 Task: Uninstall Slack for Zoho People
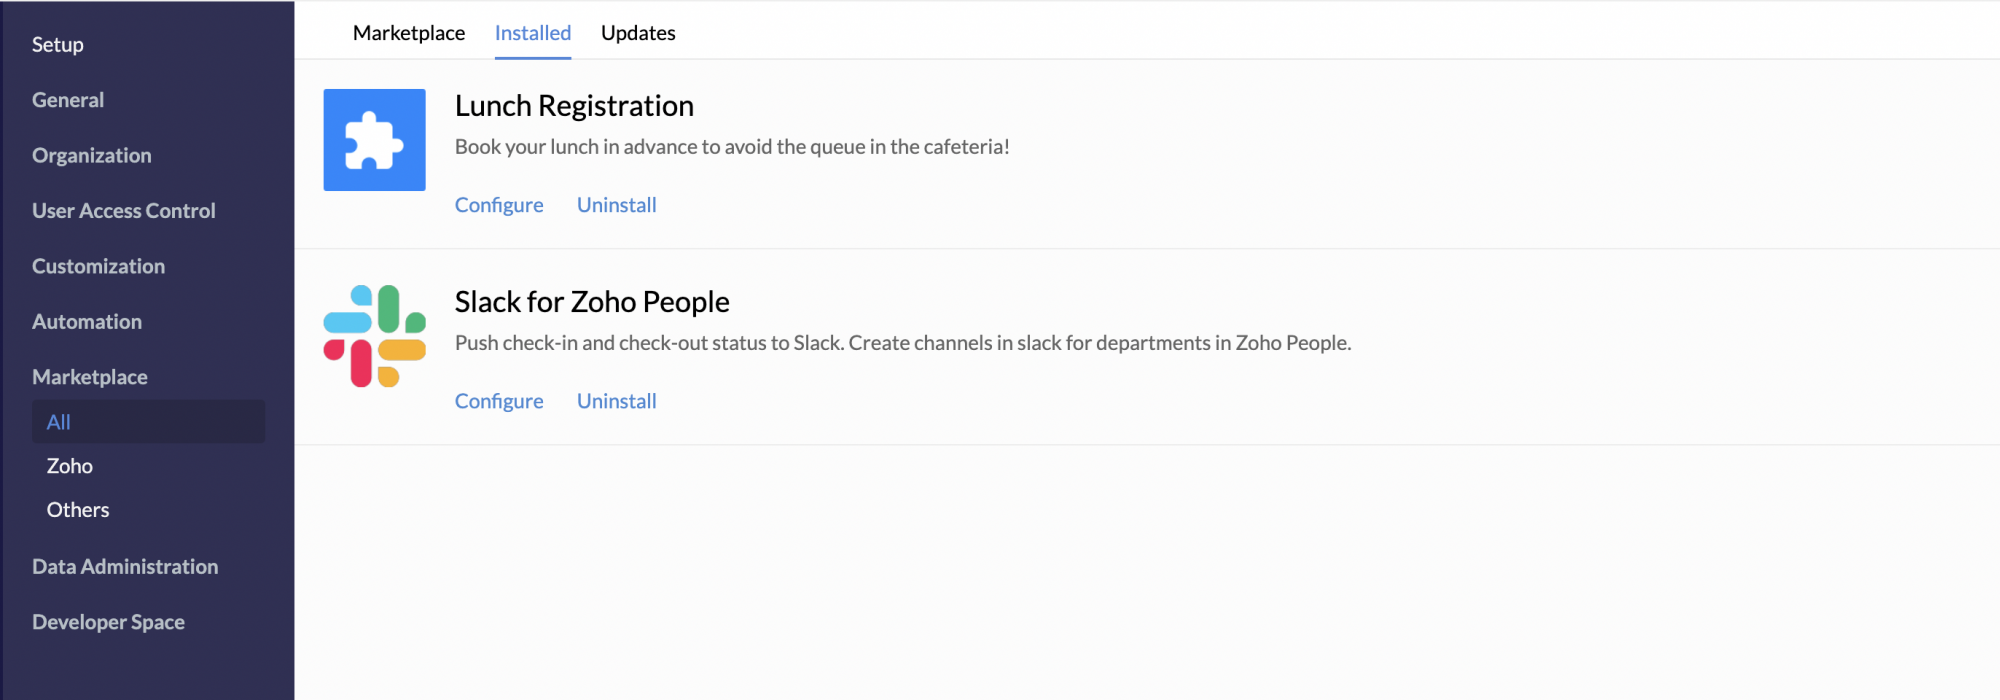(x=616, y=401)
